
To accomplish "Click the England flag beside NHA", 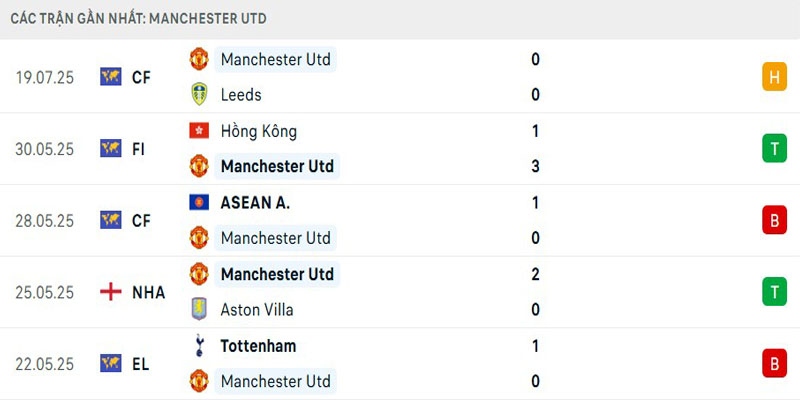I will 110,292.
